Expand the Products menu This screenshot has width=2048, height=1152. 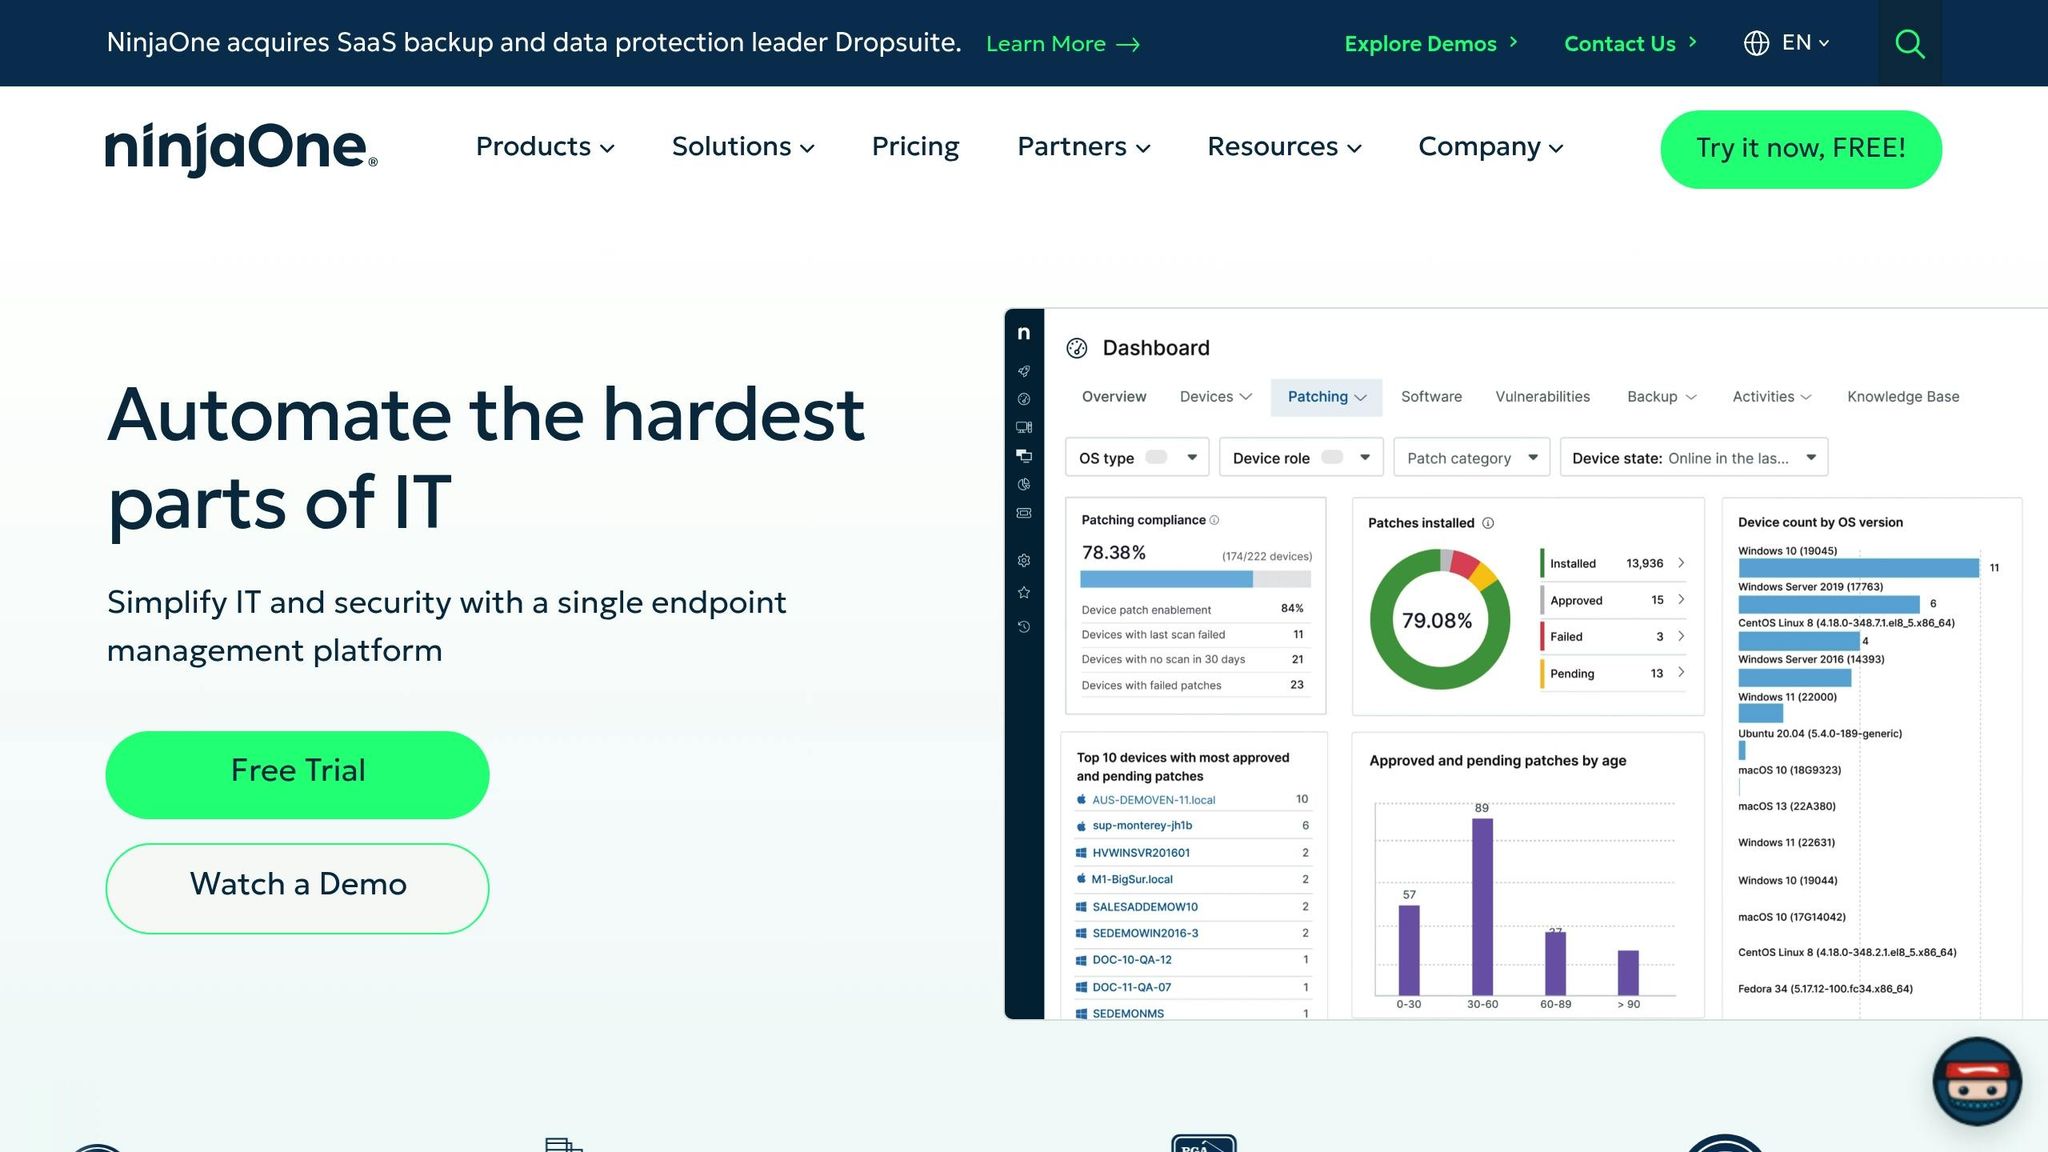[x=545, y=147]
